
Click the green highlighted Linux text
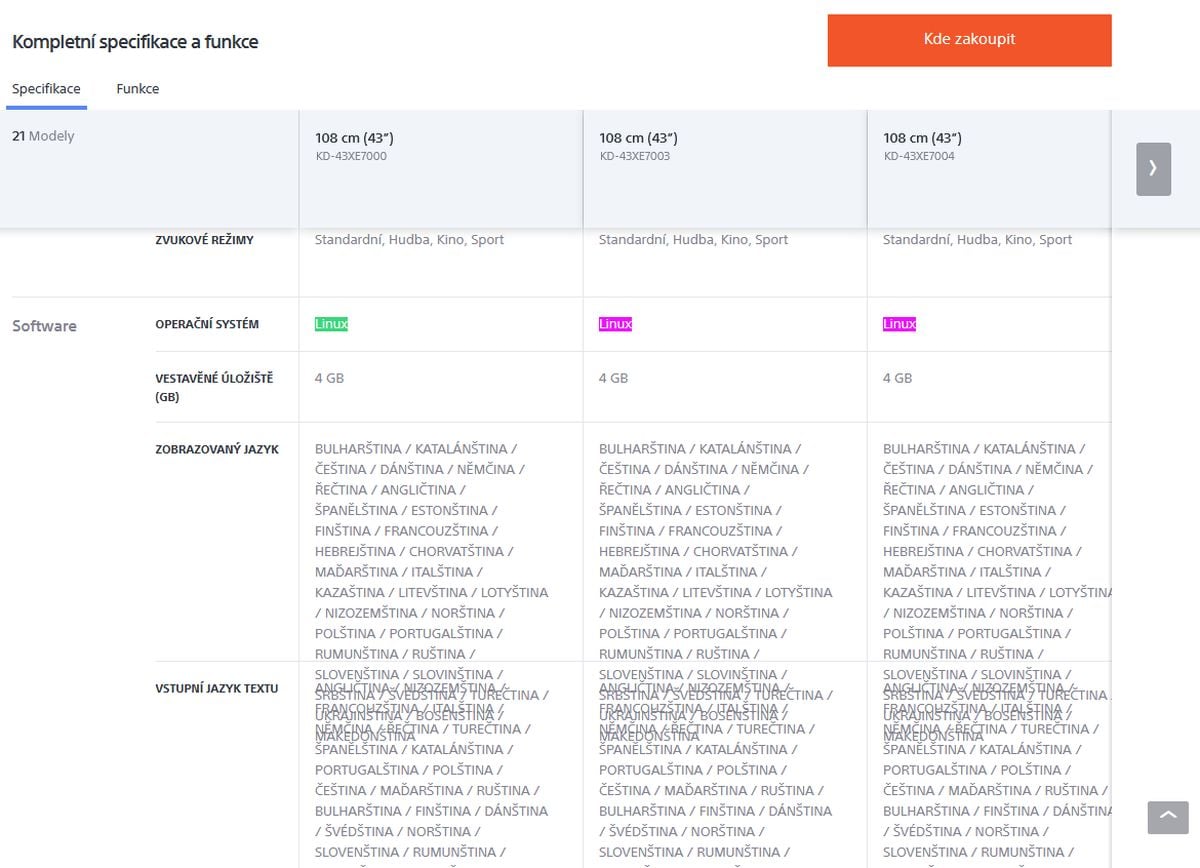click(x=331, y=324)
